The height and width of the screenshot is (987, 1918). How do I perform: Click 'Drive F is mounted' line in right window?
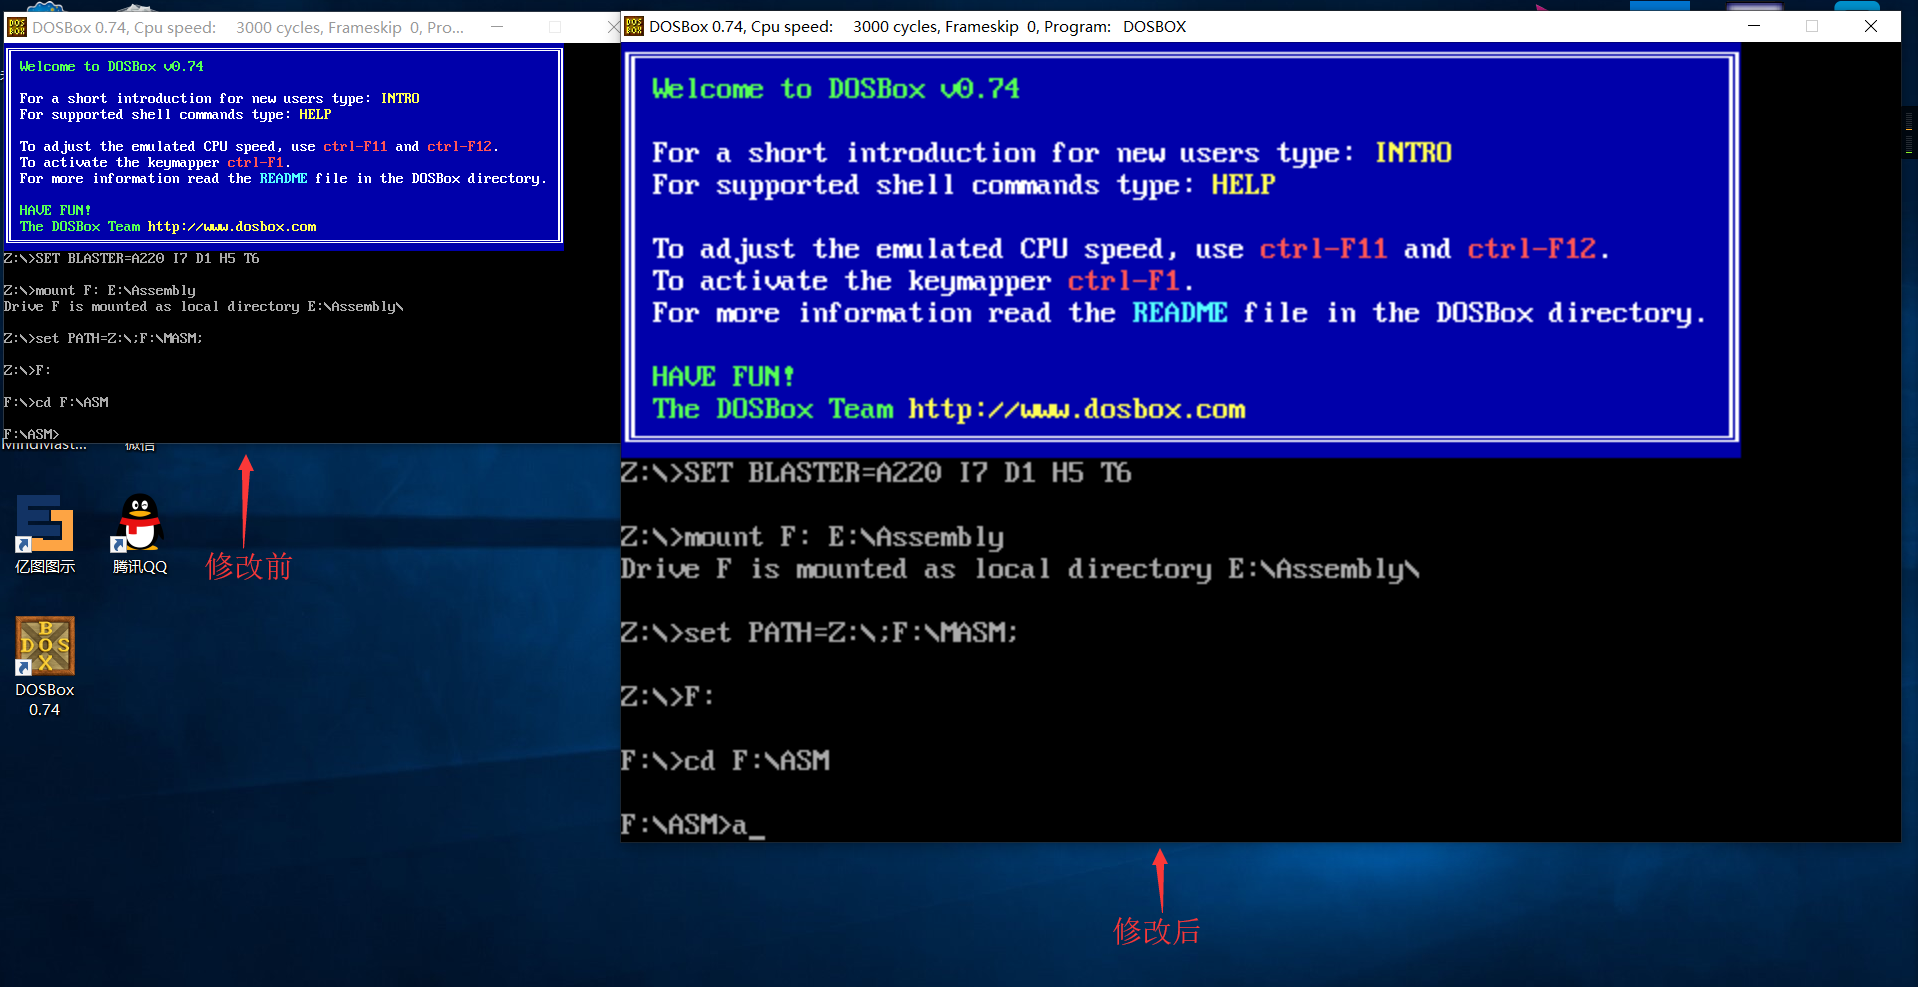coord(1020,569)
